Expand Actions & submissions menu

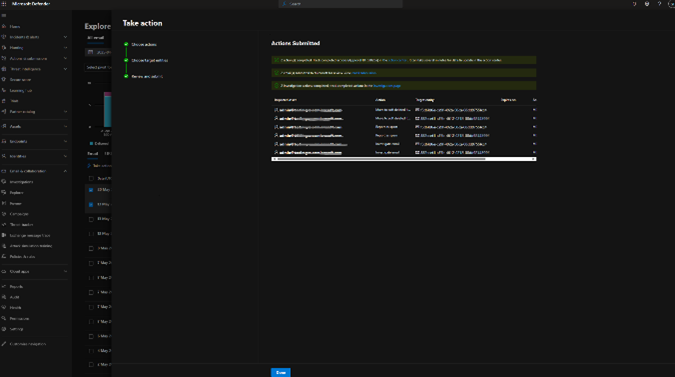click(65, 58)
